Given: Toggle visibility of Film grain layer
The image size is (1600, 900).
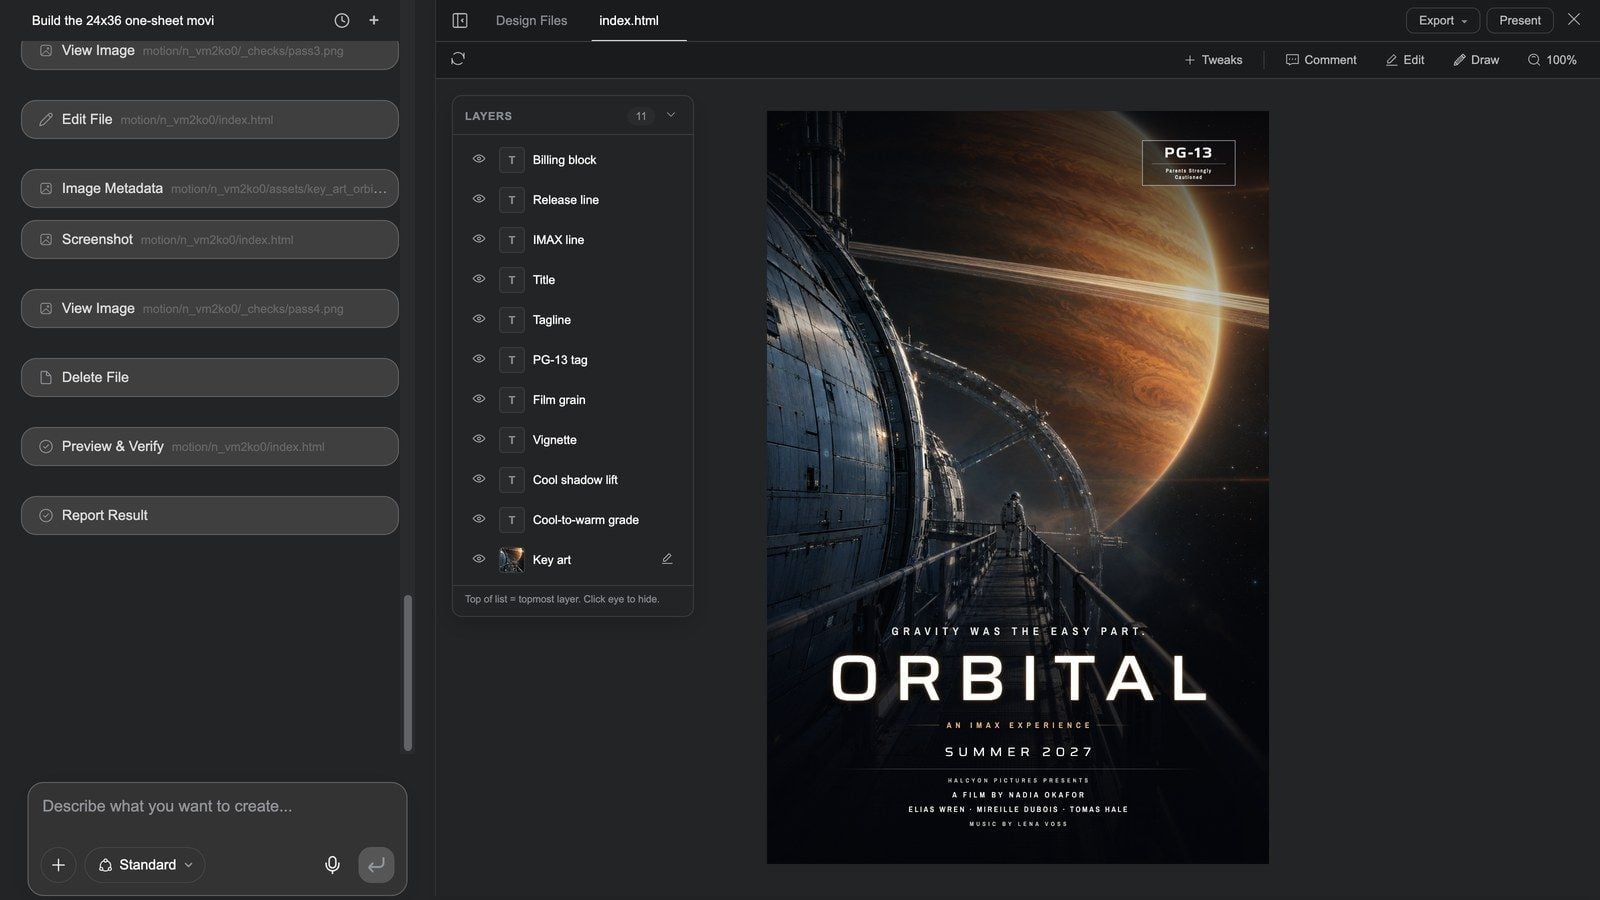Looking at the screenshot, I should (479, 399).
